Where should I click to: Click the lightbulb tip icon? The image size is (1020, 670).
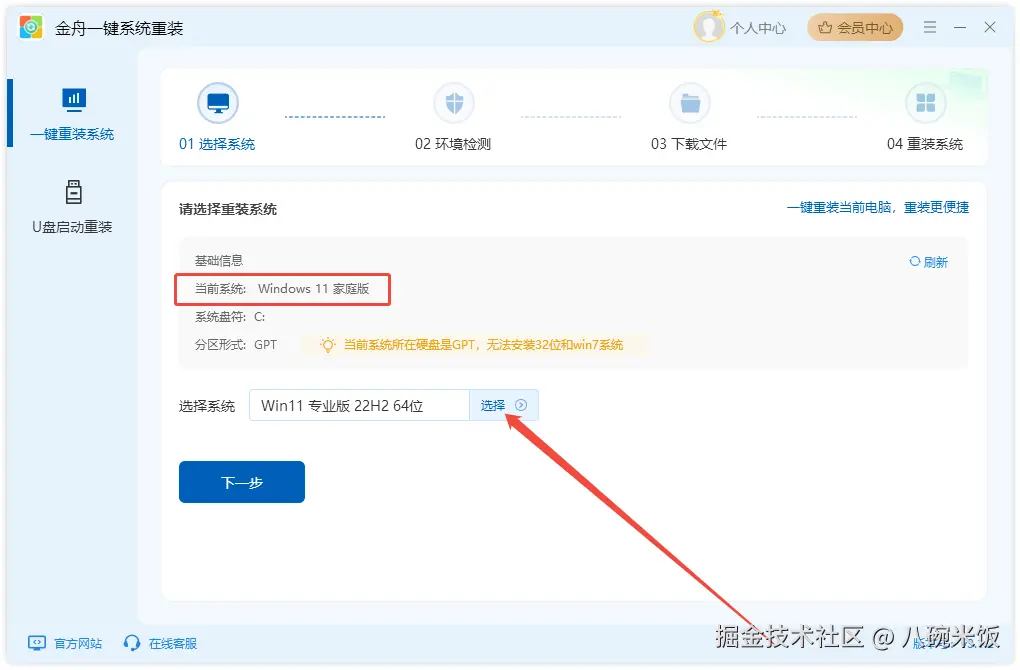coord(328,345)
